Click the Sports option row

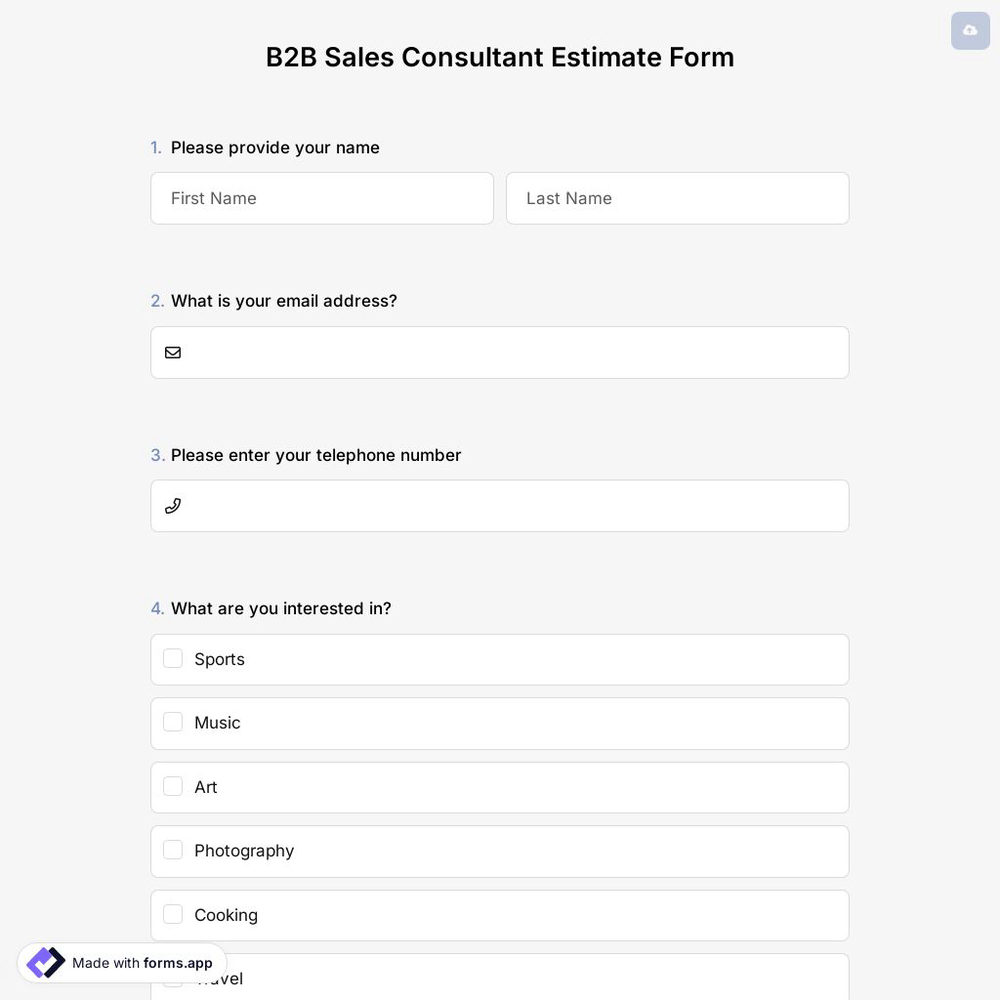500,658
